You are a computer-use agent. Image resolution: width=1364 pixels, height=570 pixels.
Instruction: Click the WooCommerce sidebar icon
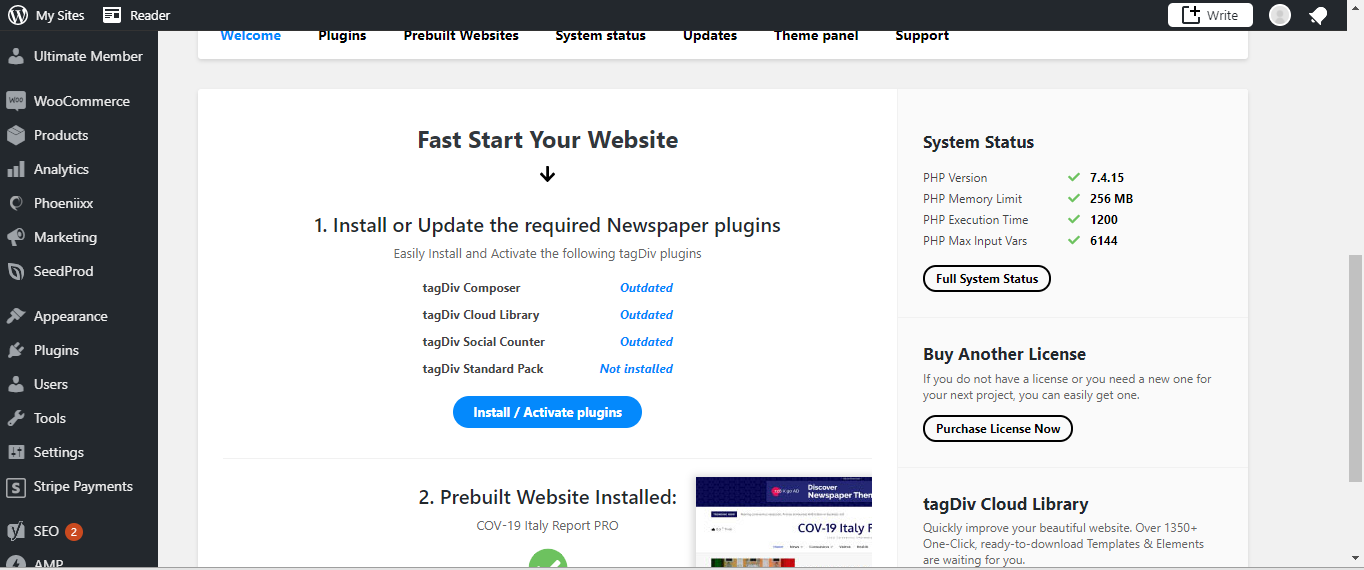click(x=16, y=101)
